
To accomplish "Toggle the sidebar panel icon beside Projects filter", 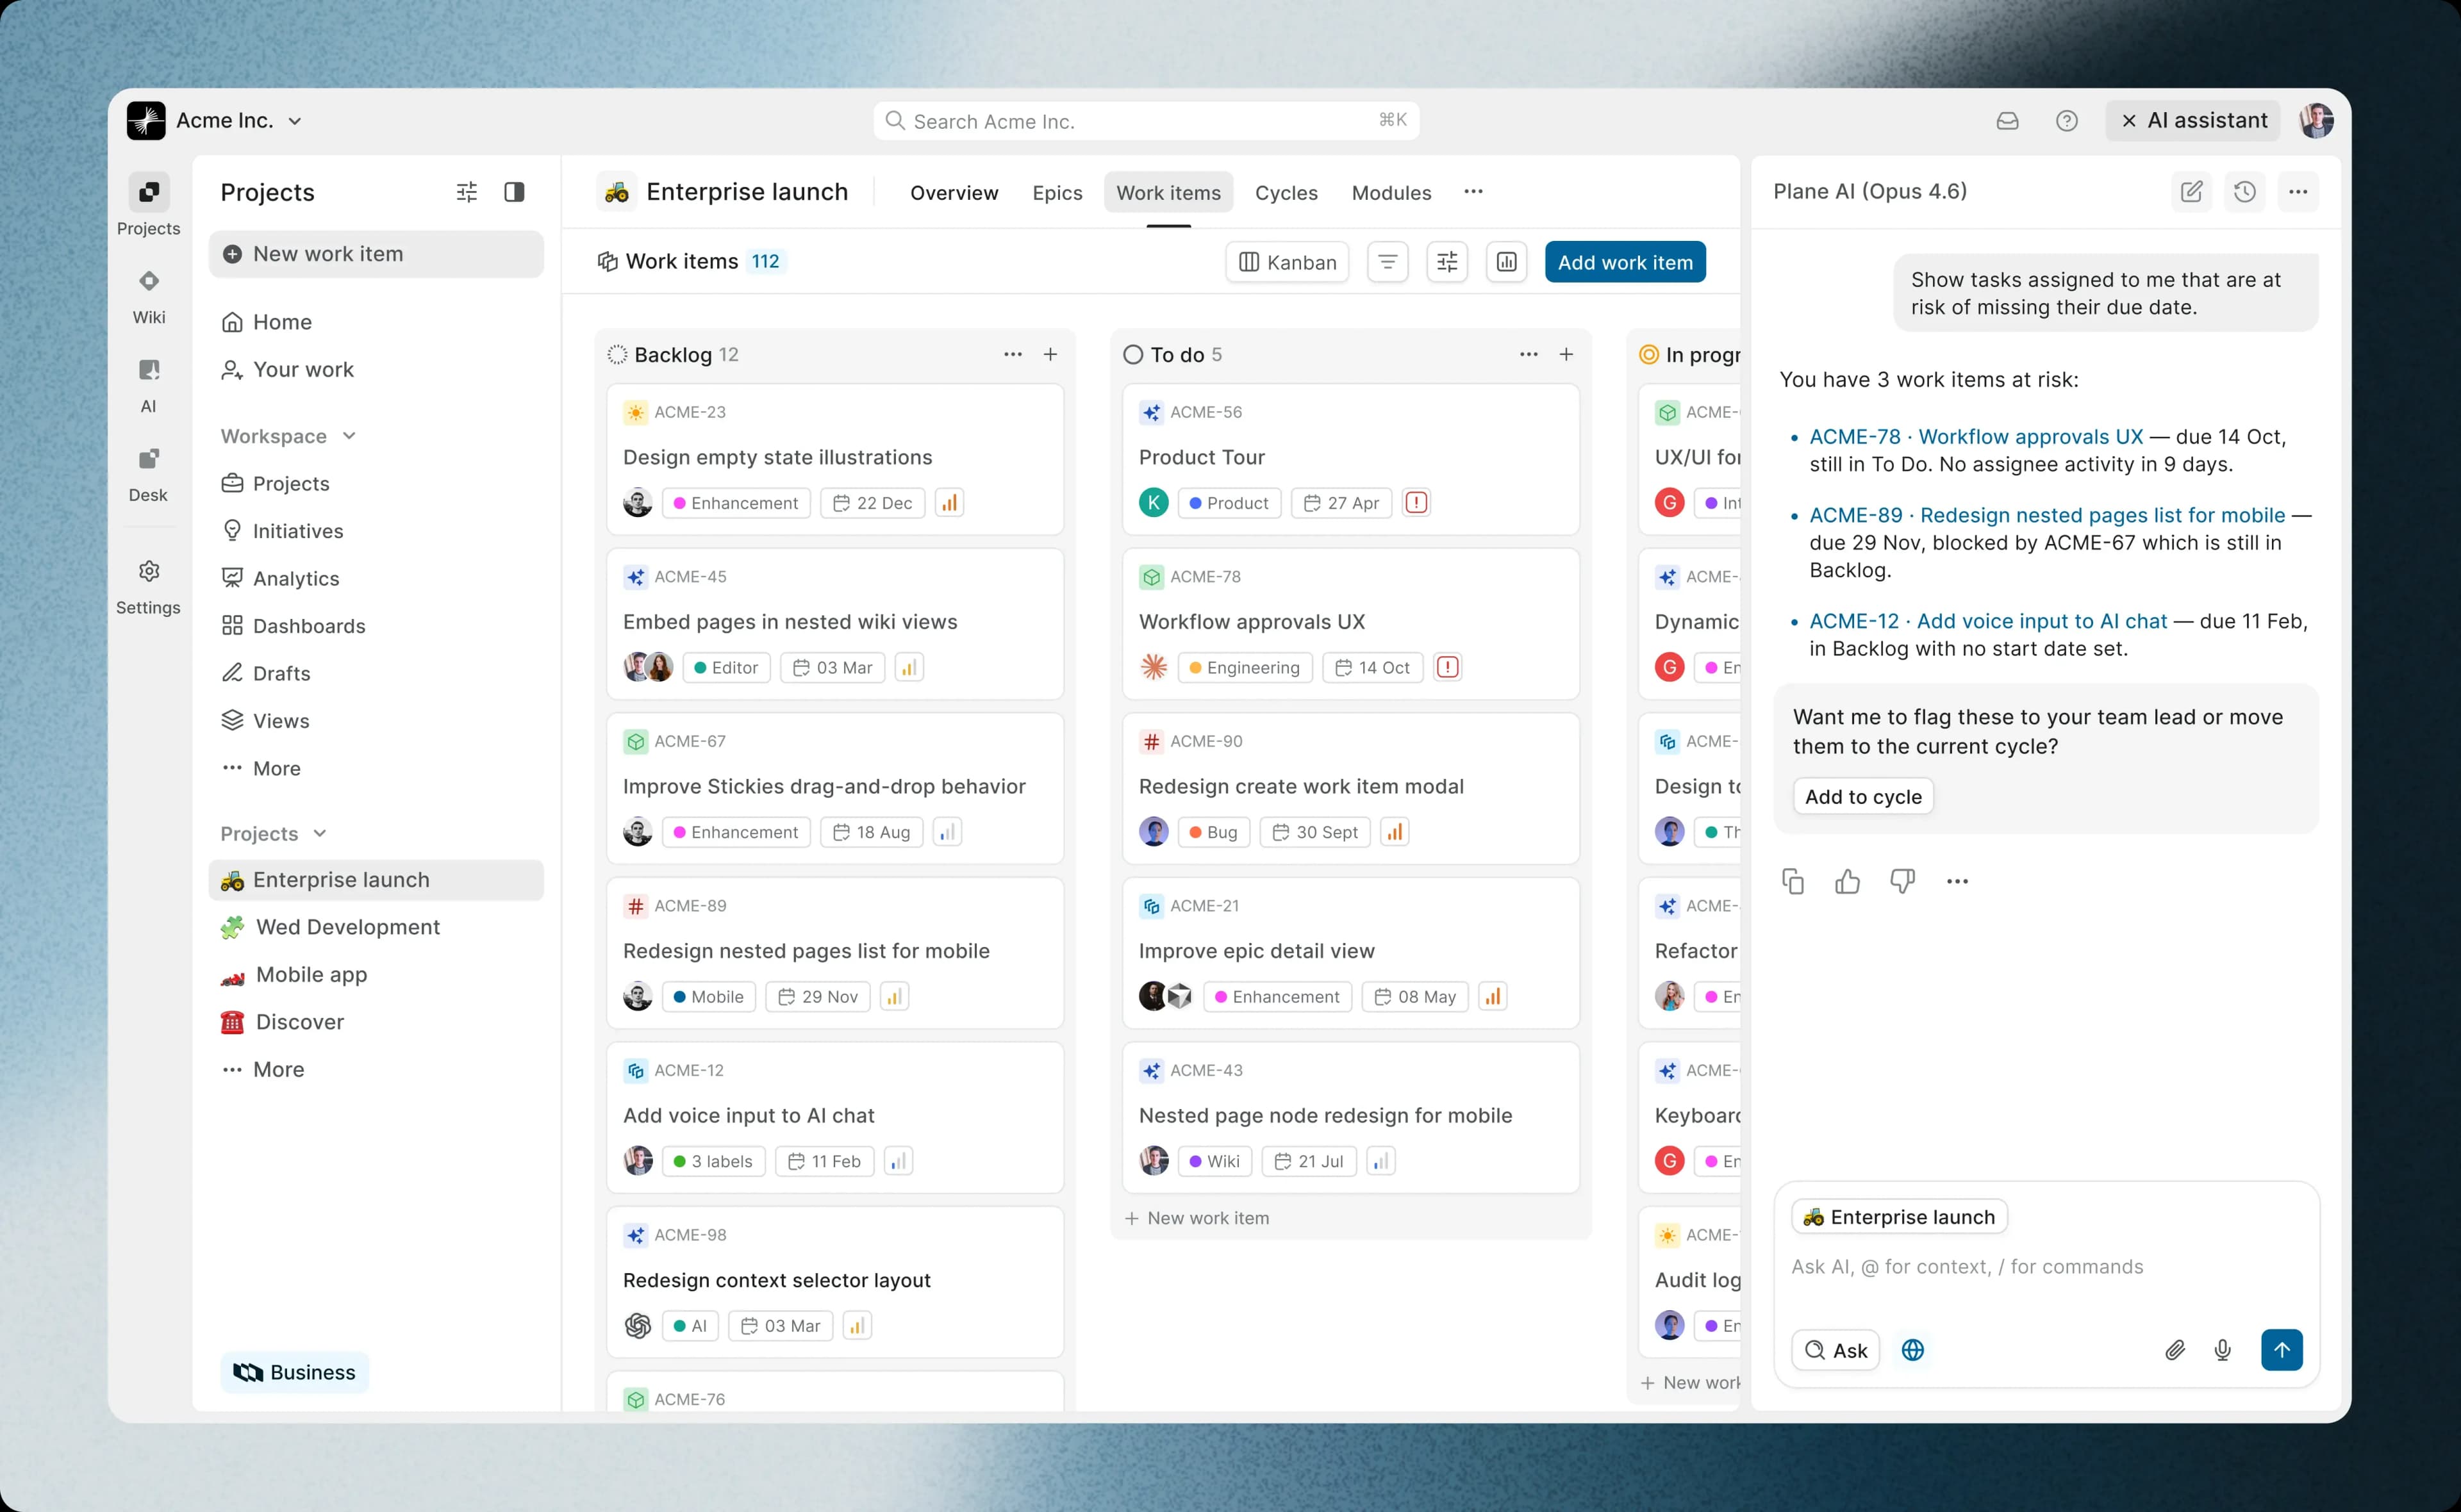I will (515, 191).
